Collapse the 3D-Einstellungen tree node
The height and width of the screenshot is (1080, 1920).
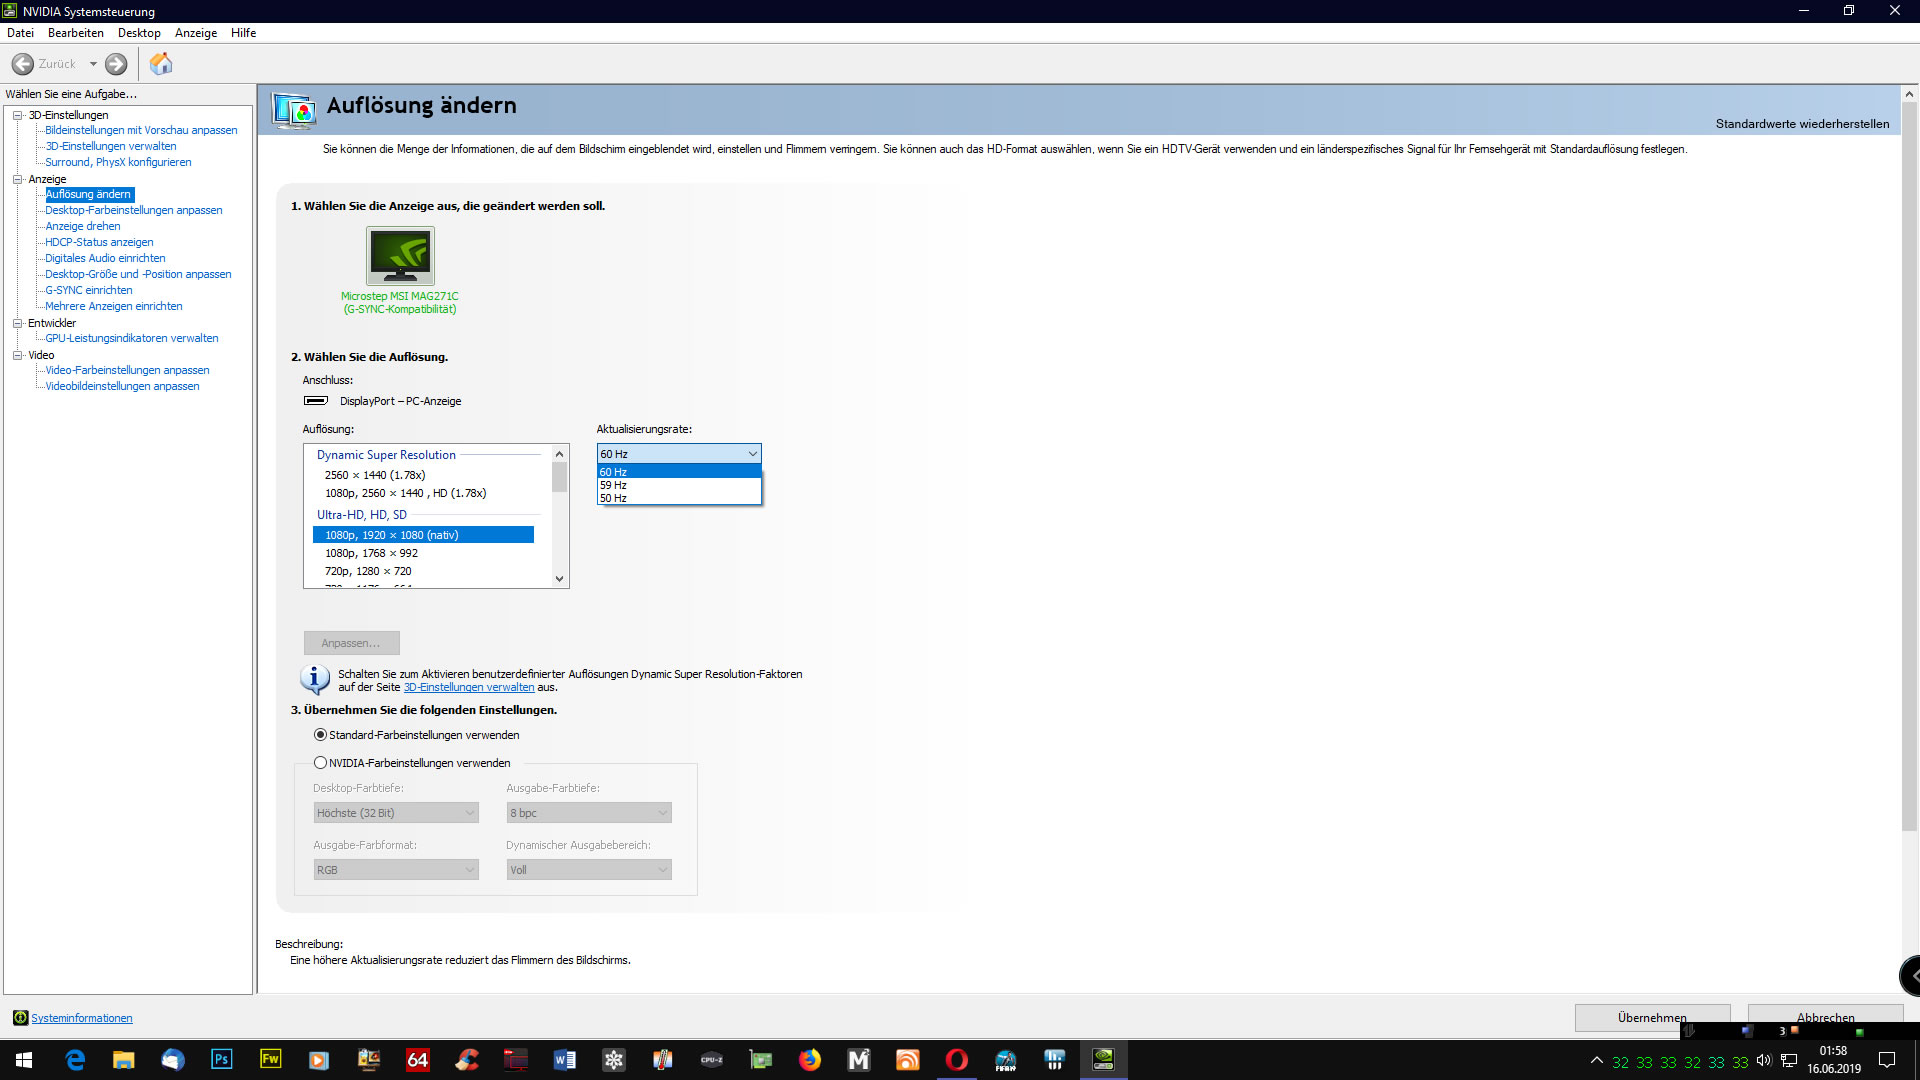coord(17,115)
